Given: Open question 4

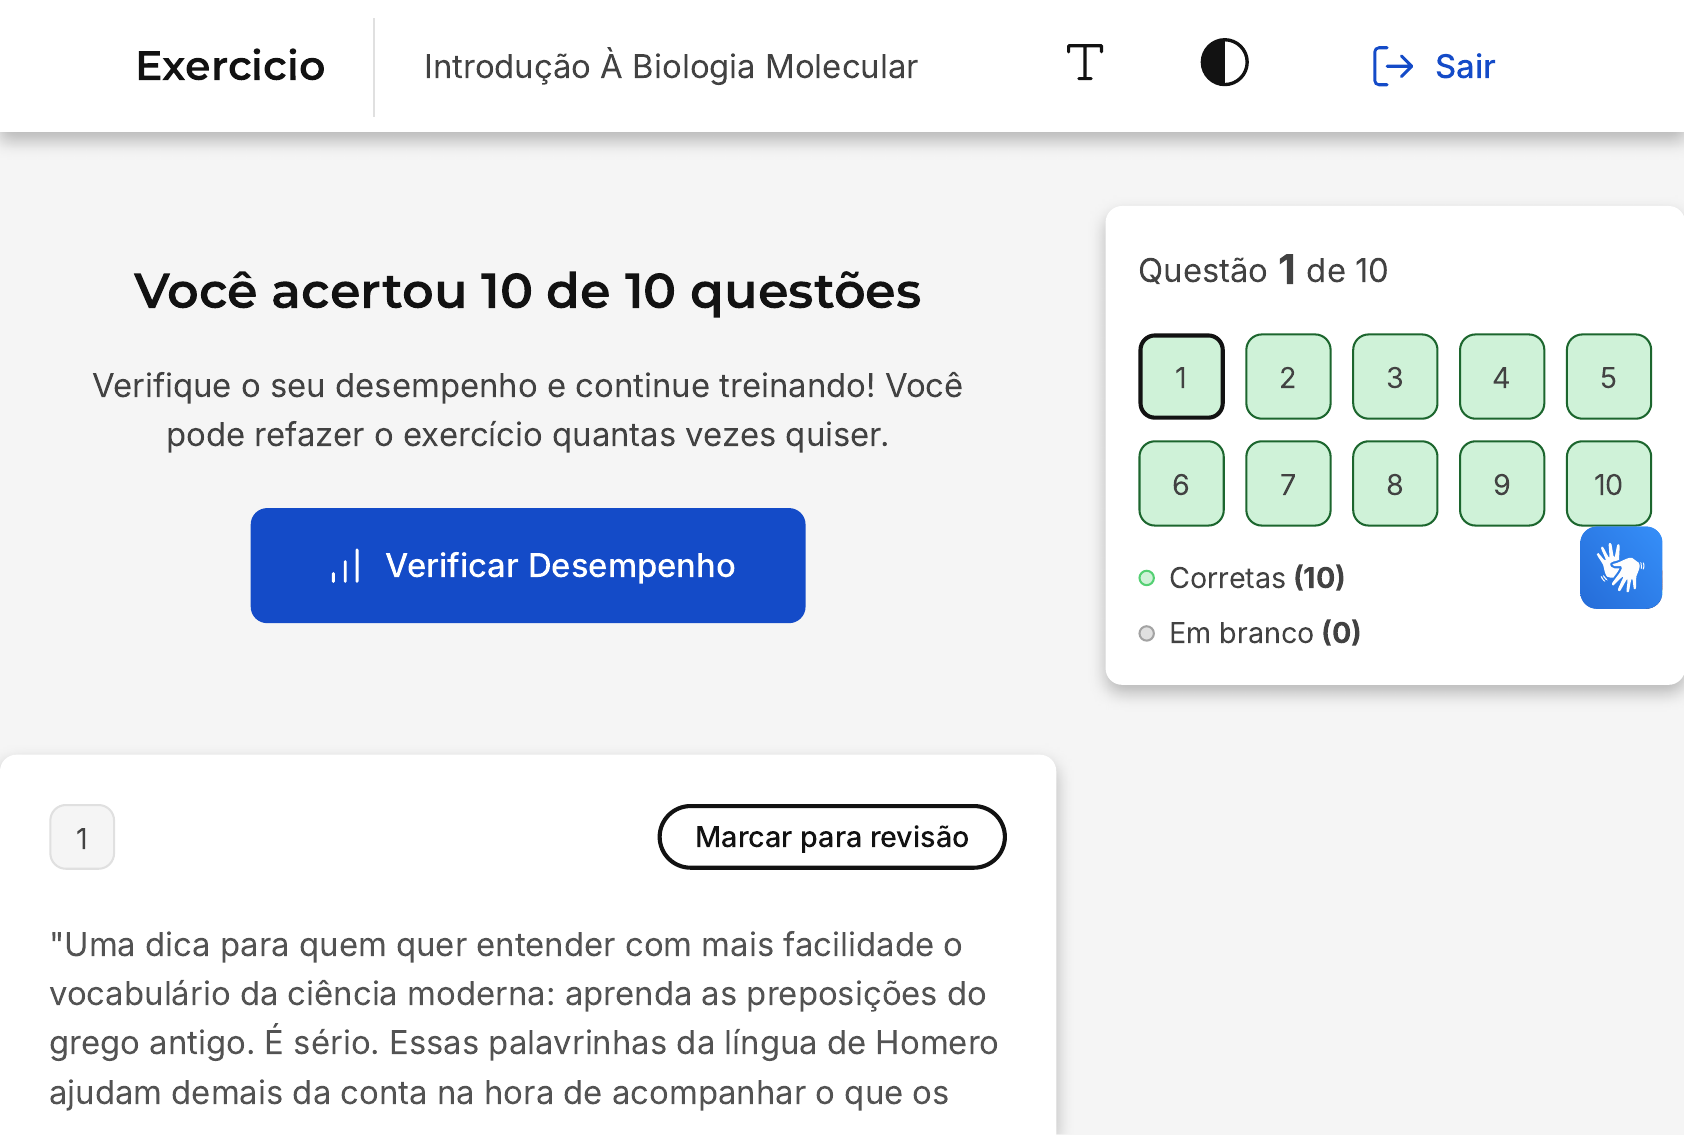Looking at the screenshot, I should point(1501,377).
